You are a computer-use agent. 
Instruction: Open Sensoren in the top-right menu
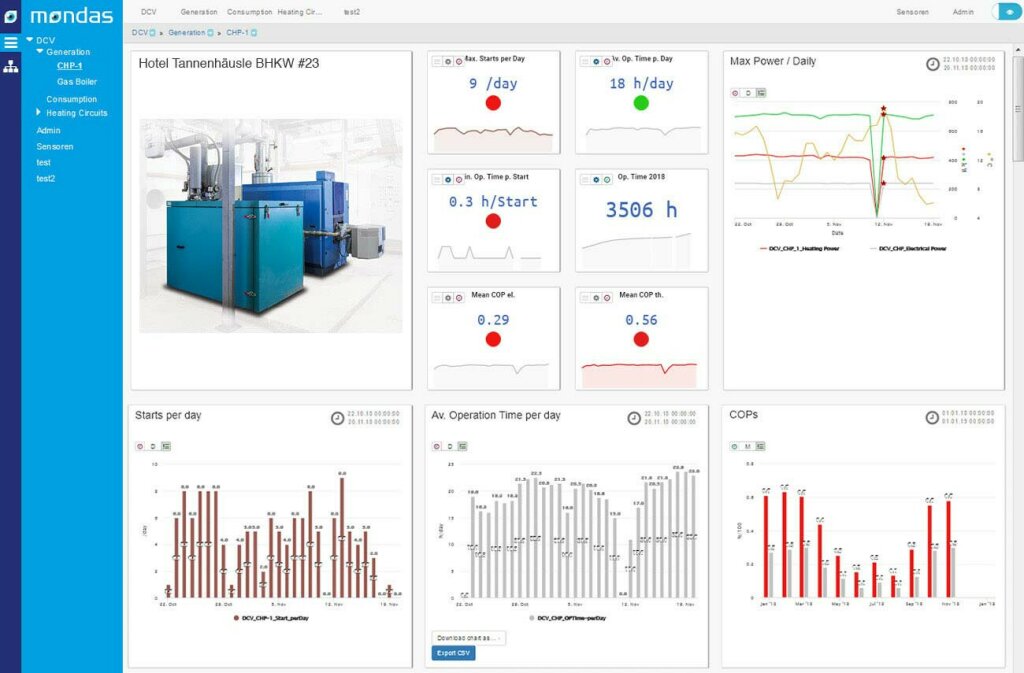pyautogui.click(x=912, y=12)
